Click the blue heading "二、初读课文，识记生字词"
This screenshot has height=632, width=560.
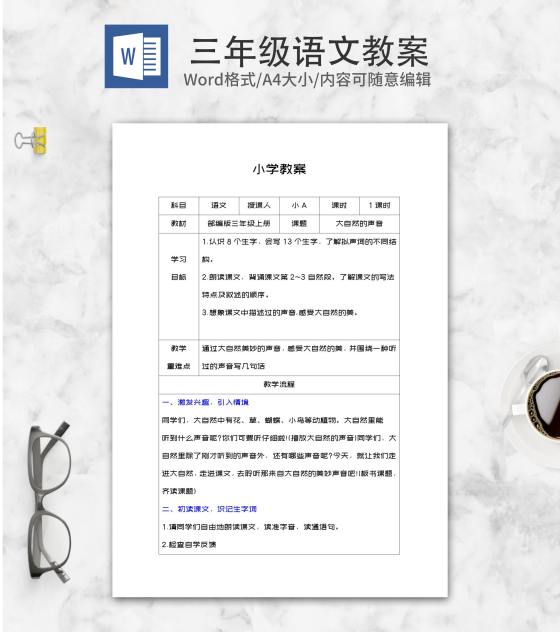(x=209, y=509)
